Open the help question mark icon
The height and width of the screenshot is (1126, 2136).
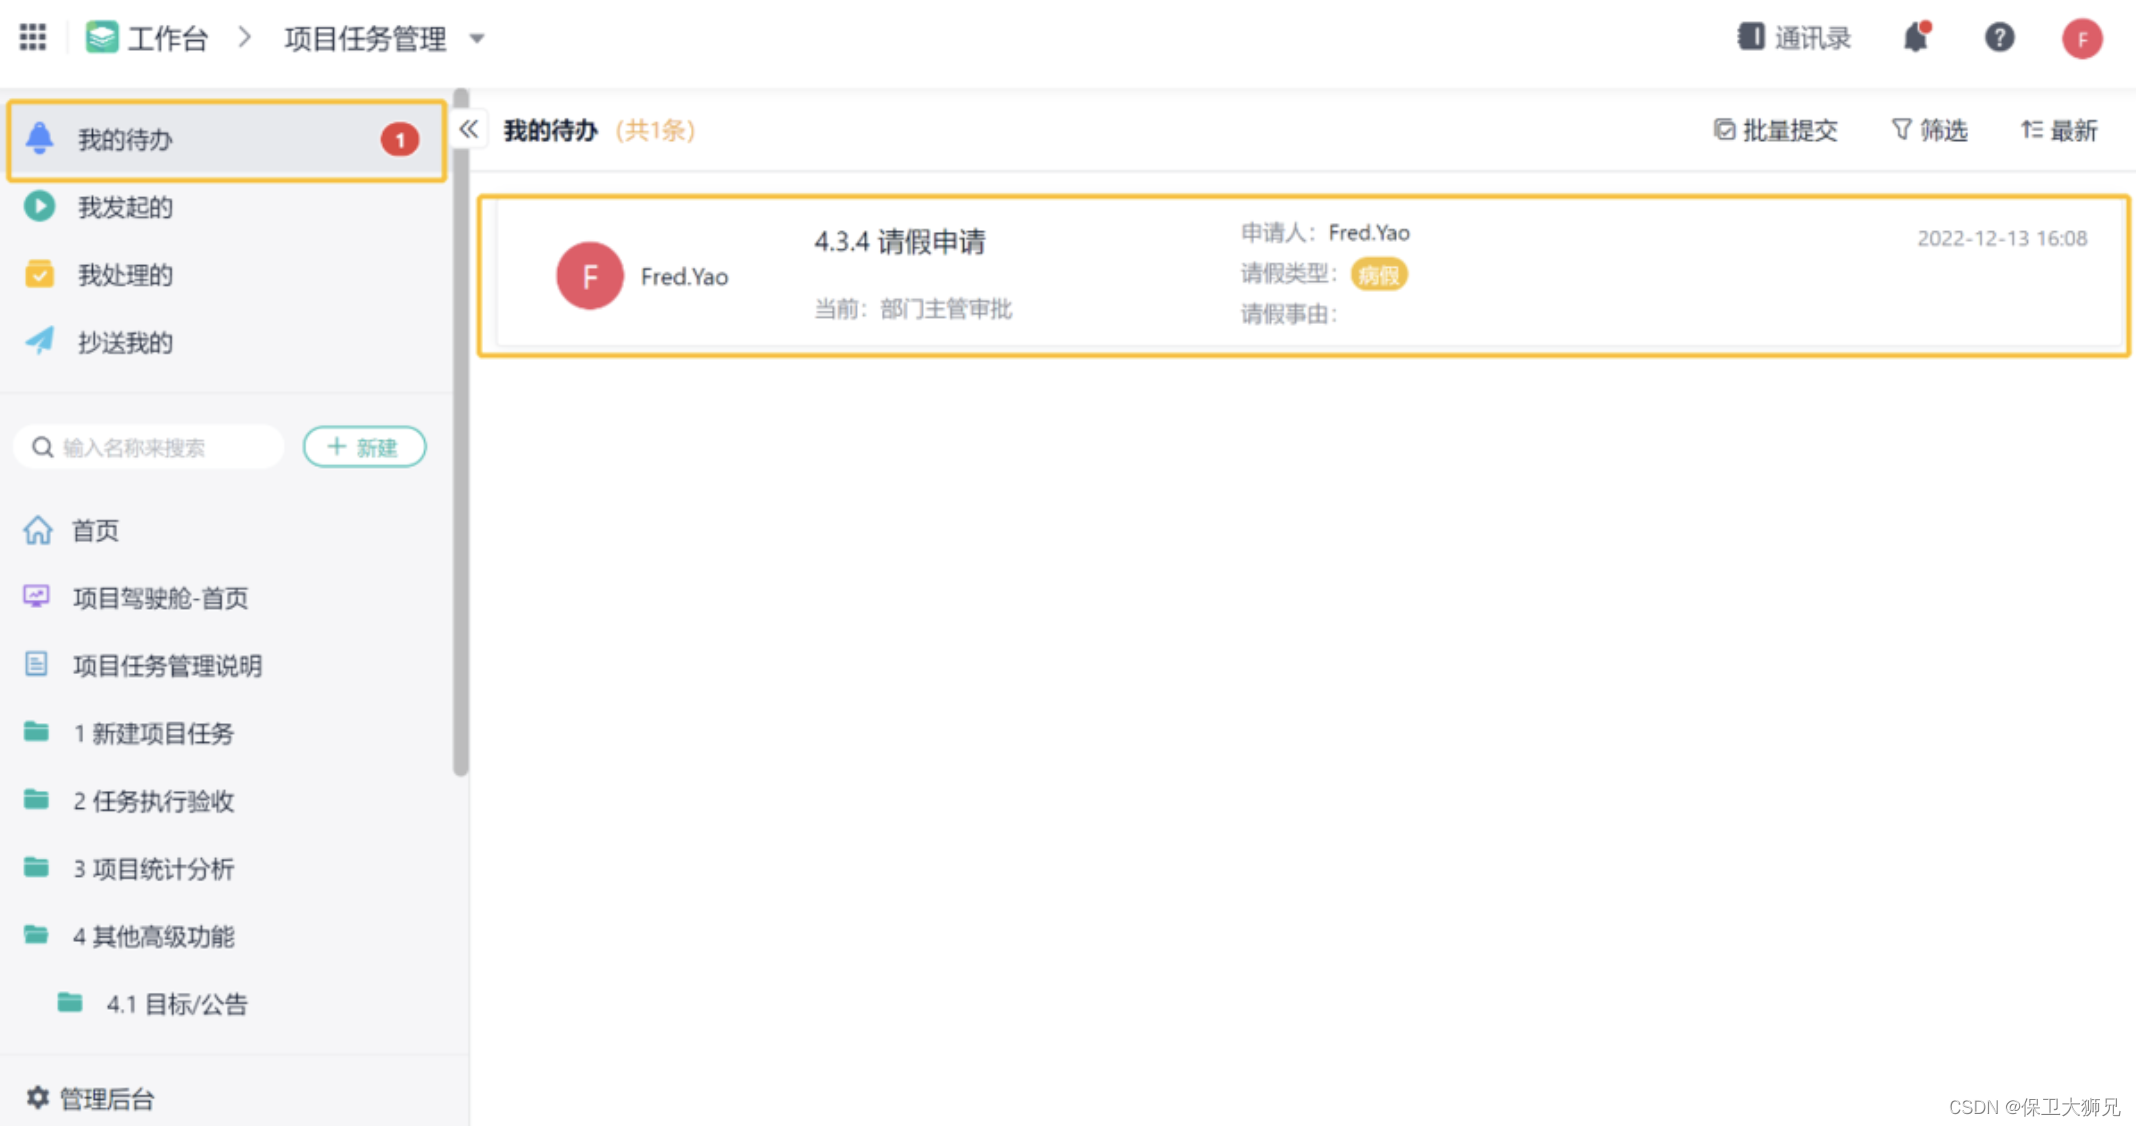tap(1999, 37)
